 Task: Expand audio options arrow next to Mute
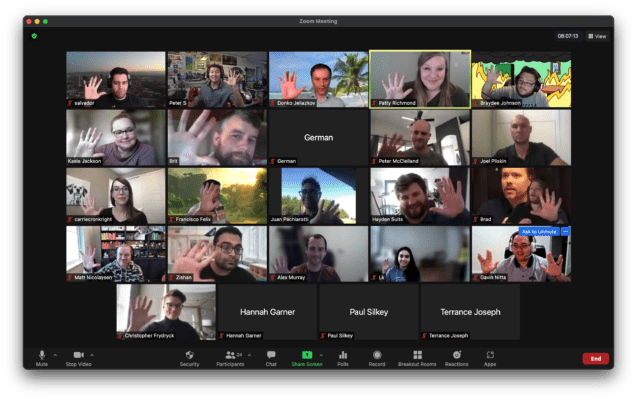pyautogui.click(x=55, y=354)
